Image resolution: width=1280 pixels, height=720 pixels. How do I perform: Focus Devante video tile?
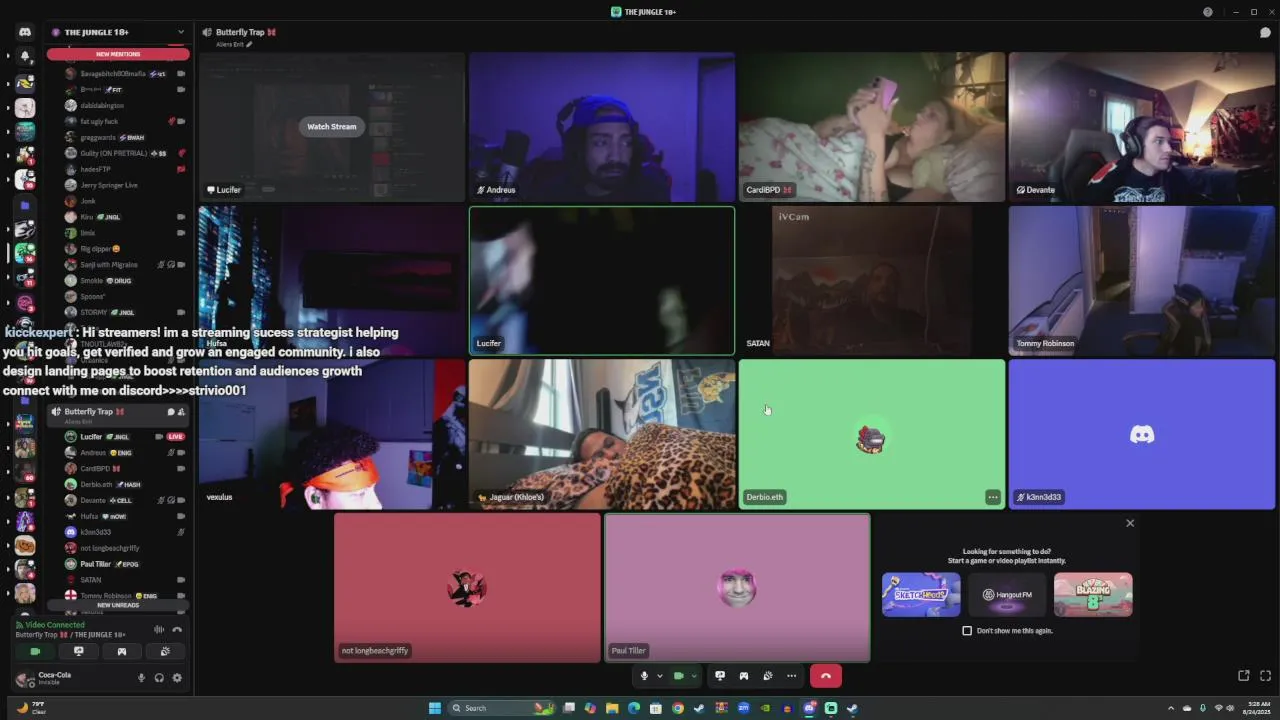(1142, 127)
